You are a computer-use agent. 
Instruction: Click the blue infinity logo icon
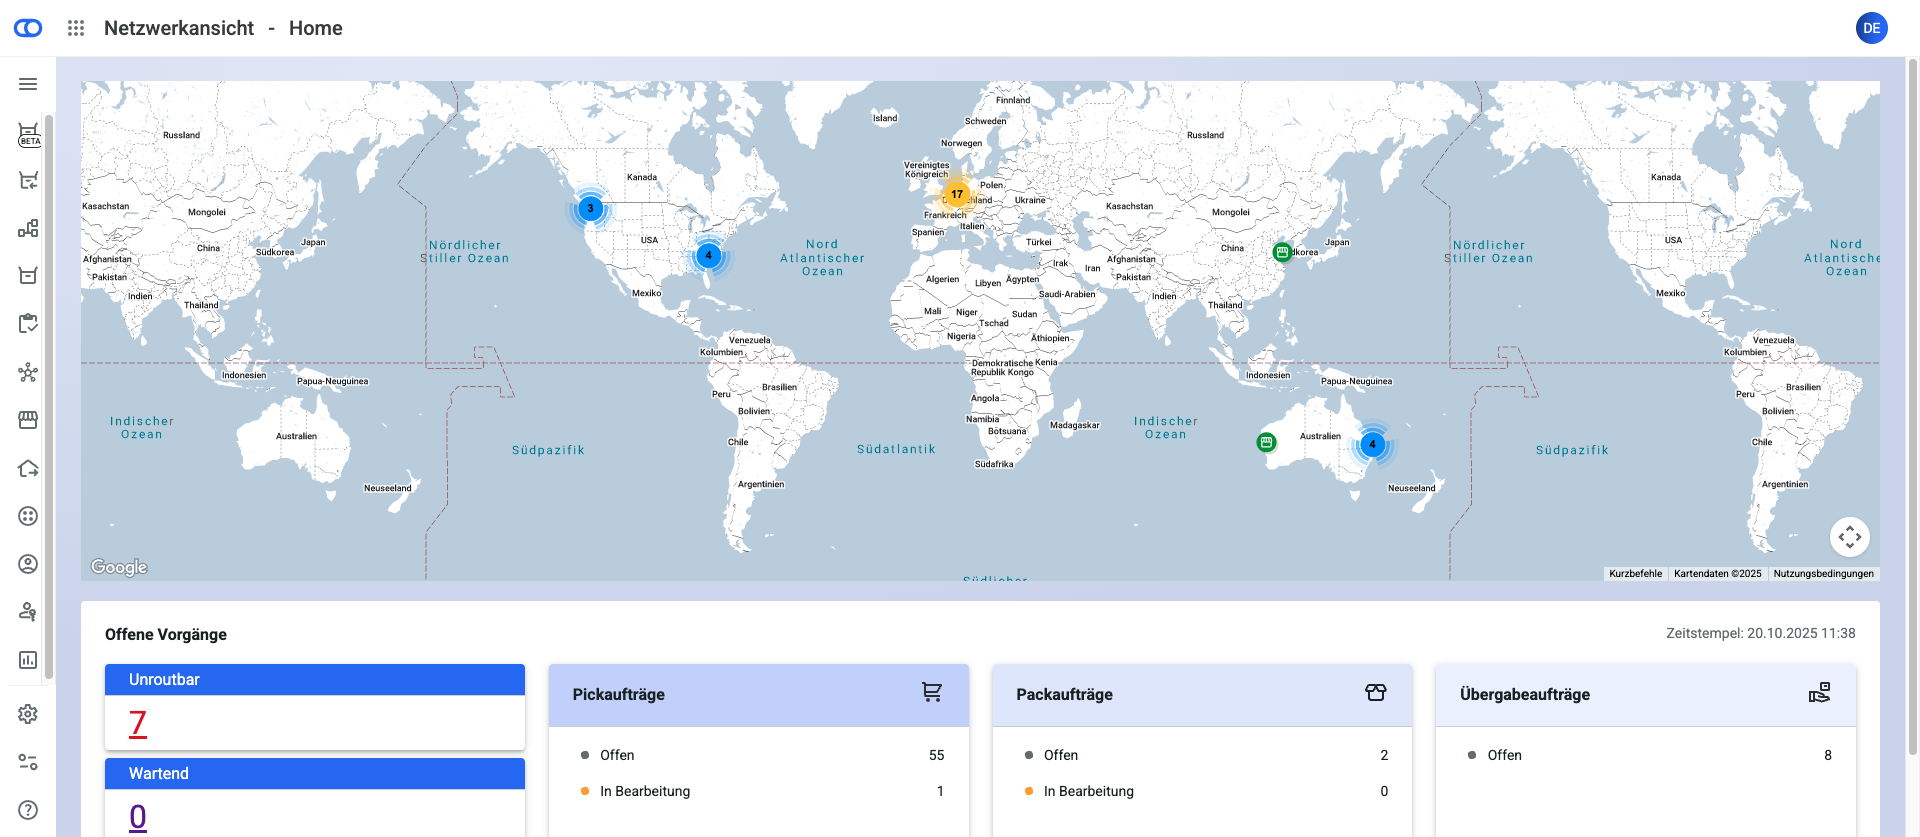point(28,28)
